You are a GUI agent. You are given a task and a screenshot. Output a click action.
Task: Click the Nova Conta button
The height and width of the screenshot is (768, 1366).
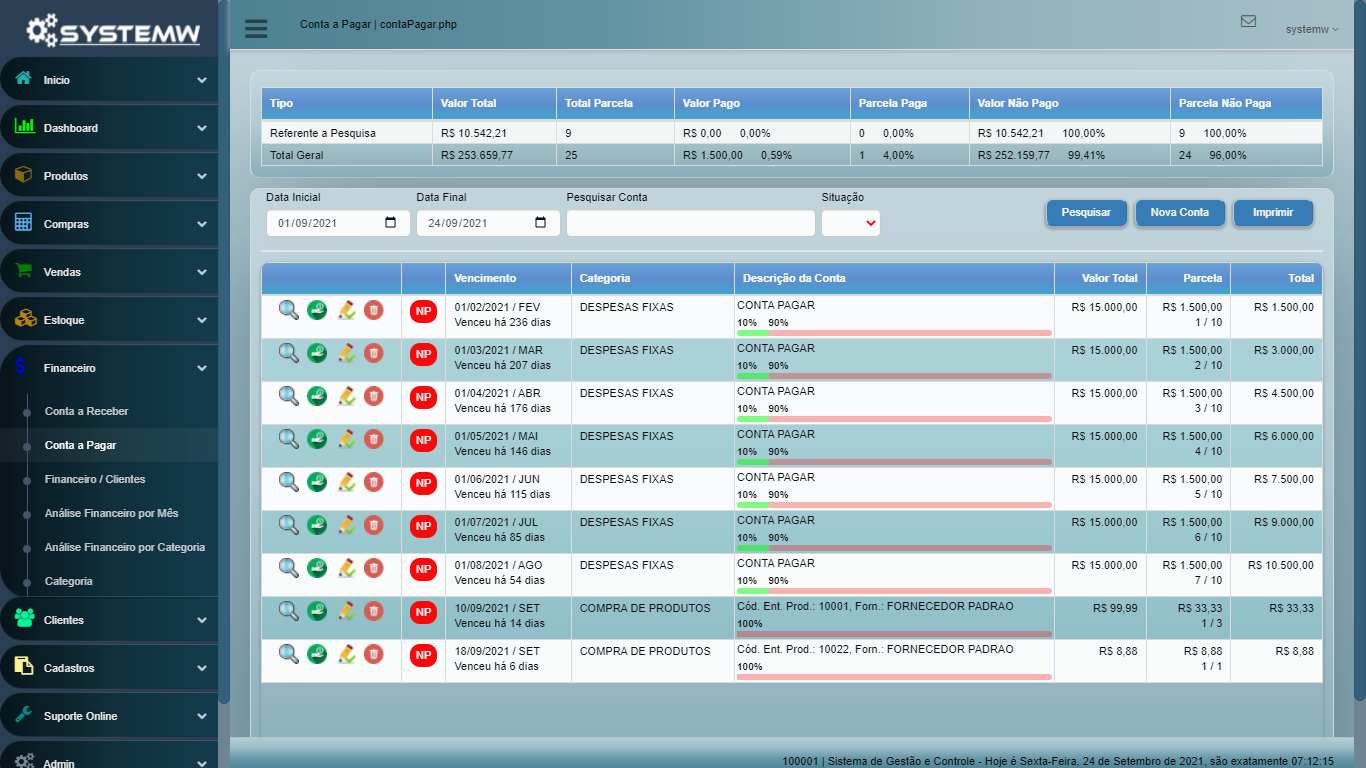click(1180, 212)
